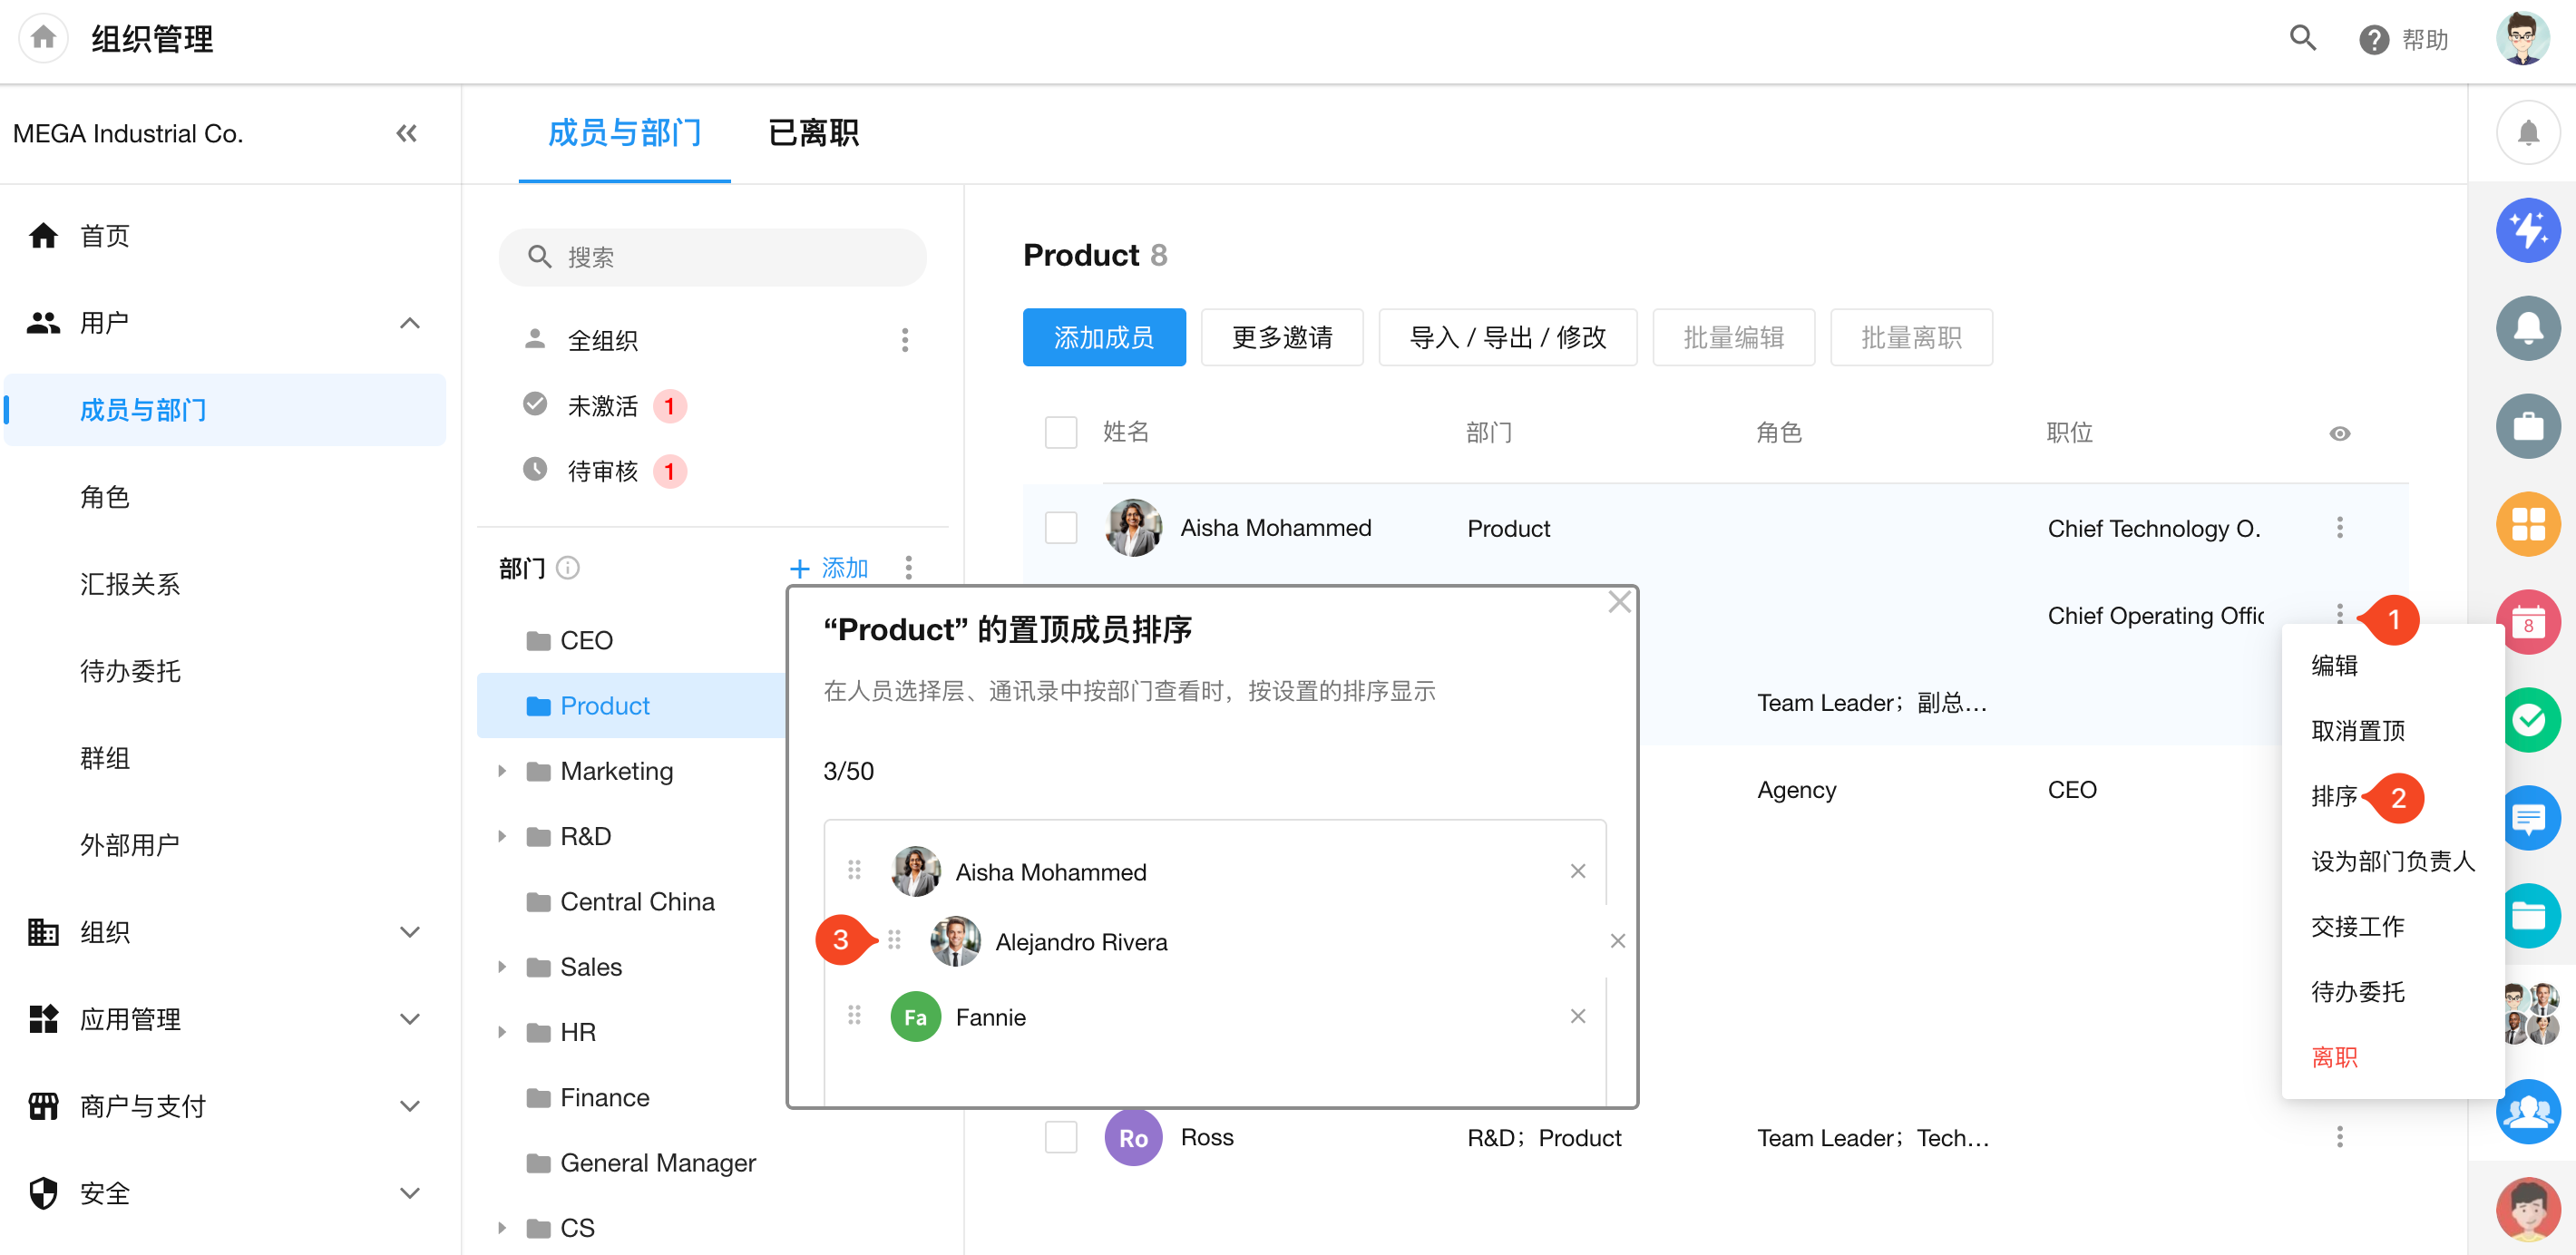Open the search magnifier in top bar
2576x1255 pixels.
click(2302, 38)
